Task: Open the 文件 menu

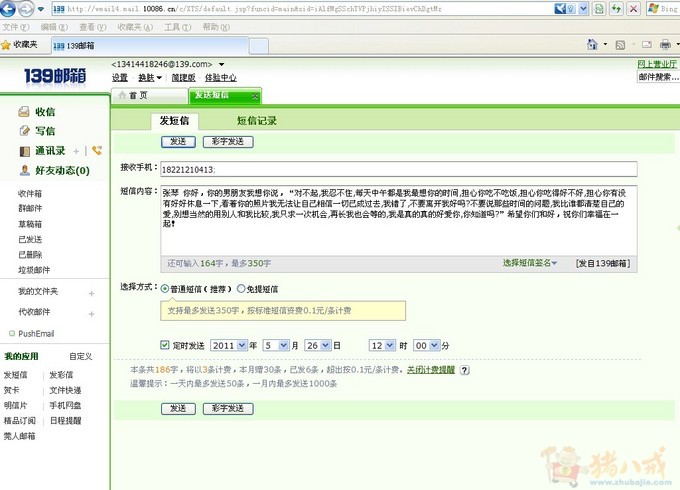Action: (x=16, y=27)
